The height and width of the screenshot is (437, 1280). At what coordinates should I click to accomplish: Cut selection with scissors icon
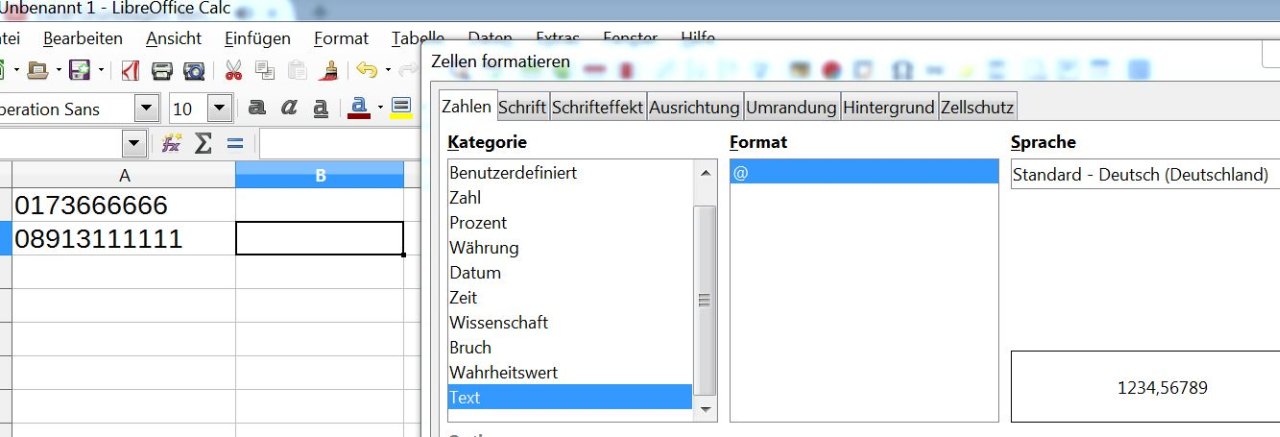233,71
